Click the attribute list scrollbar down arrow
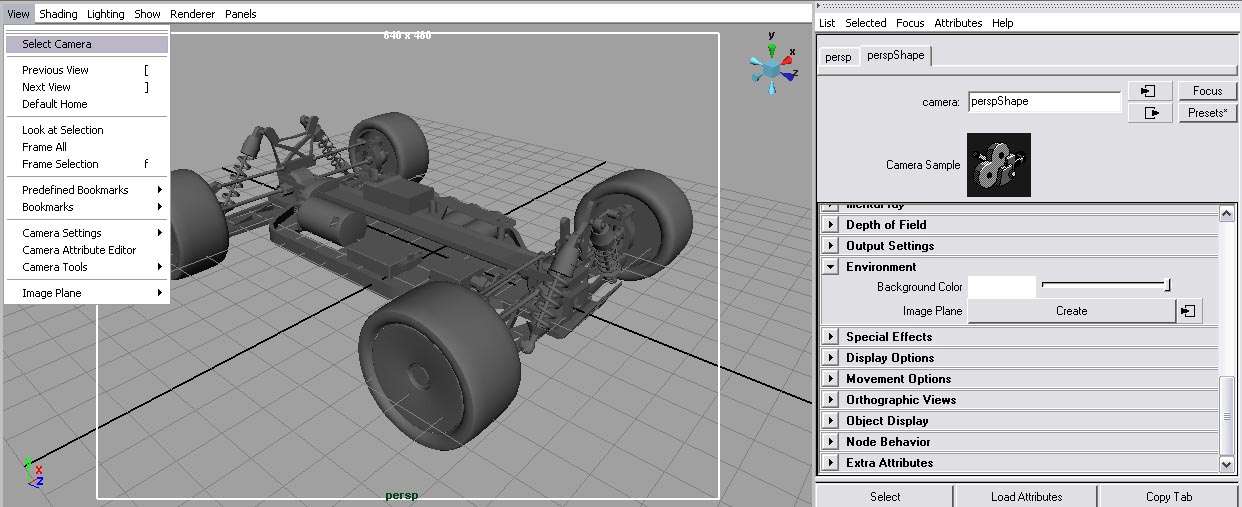 (1228, 464)
